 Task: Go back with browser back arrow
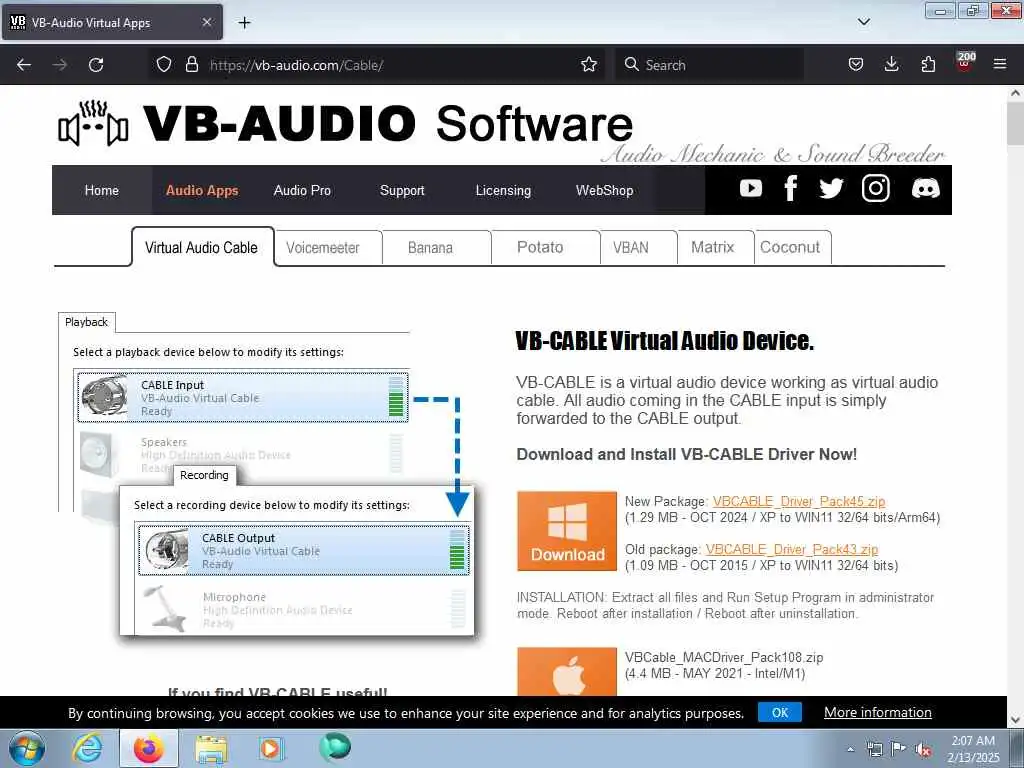coord(24,65)
